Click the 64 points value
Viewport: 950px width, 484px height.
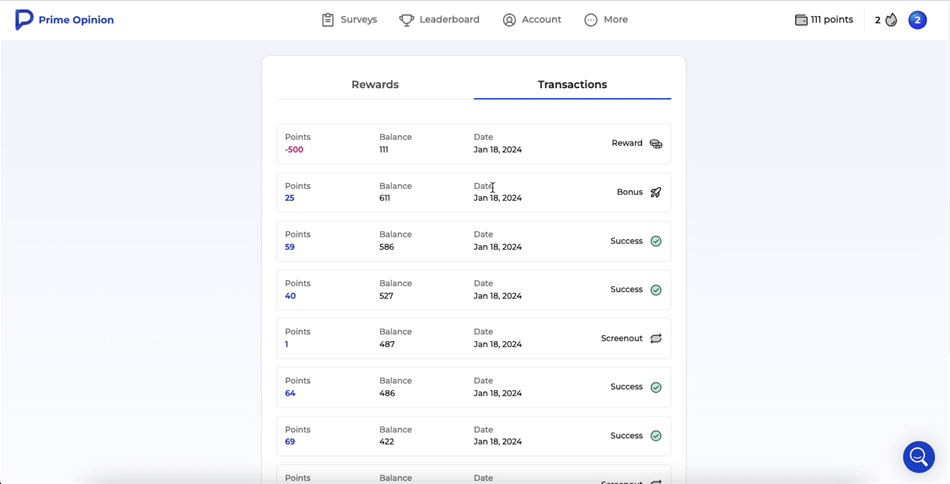coord(290,393)
